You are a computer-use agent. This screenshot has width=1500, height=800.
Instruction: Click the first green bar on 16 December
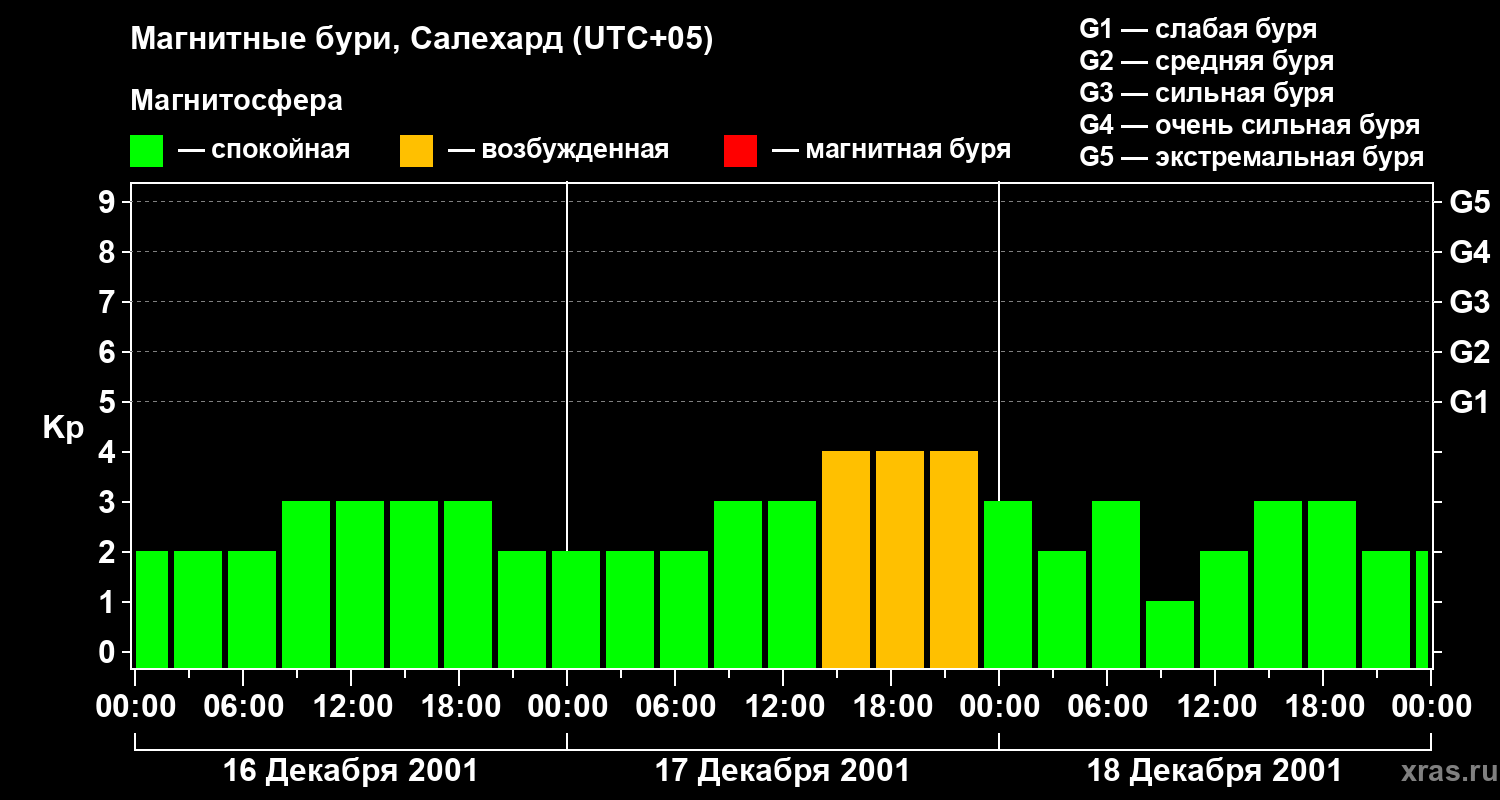(152, 610)
